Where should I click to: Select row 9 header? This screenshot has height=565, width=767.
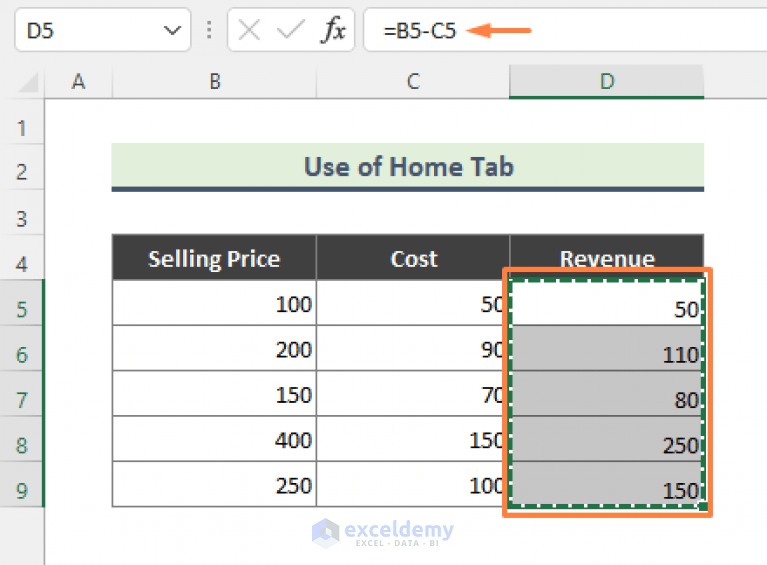tap(22, 484)
